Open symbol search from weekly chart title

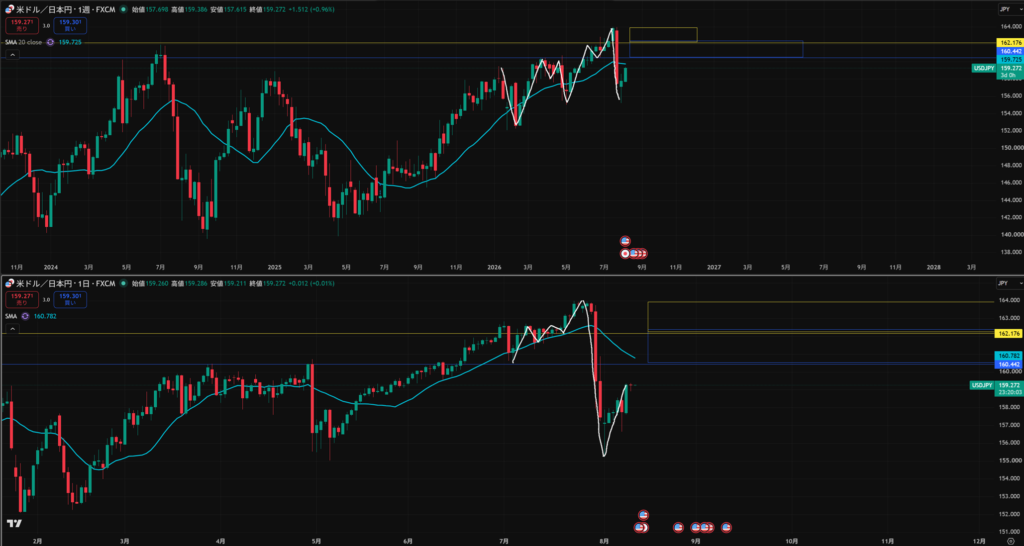[x=67, y=10]
